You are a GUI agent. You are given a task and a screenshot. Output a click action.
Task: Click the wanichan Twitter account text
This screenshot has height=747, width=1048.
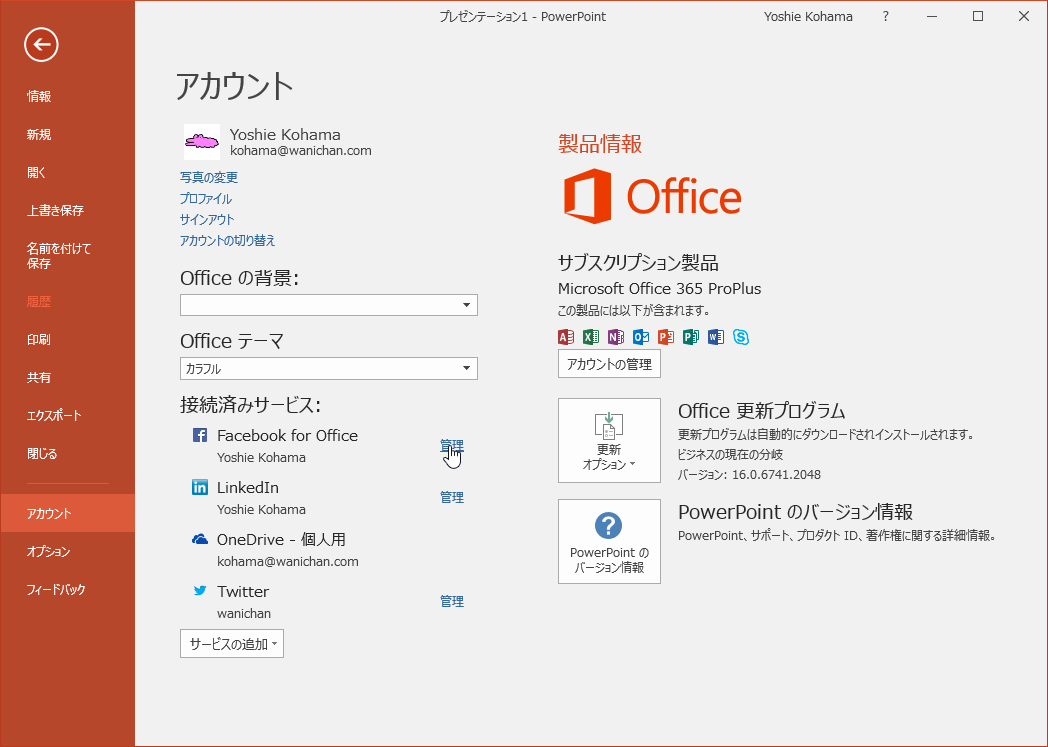(244, 613)
